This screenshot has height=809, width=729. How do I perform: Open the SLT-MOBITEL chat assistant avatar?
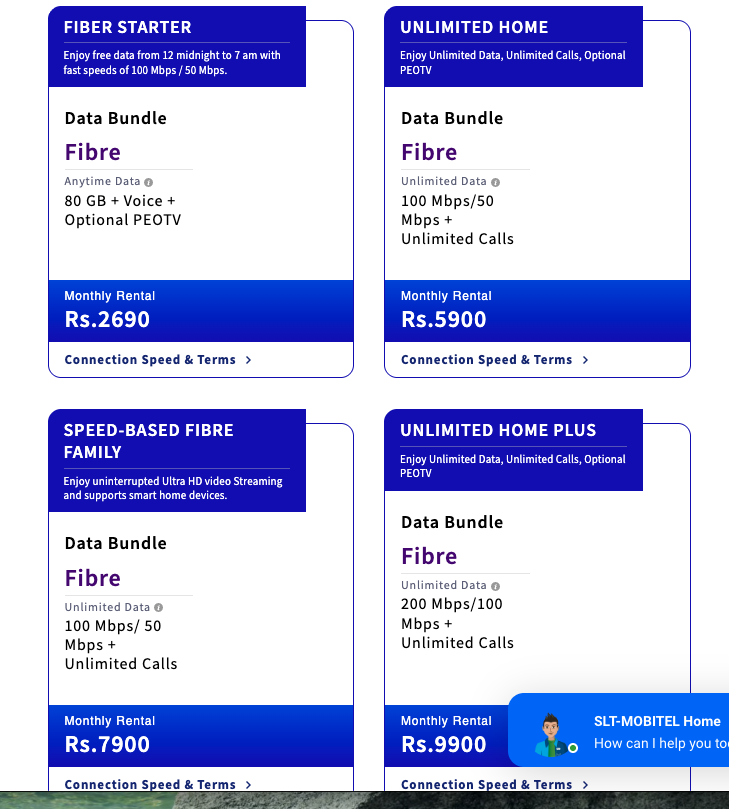point(552,735)
